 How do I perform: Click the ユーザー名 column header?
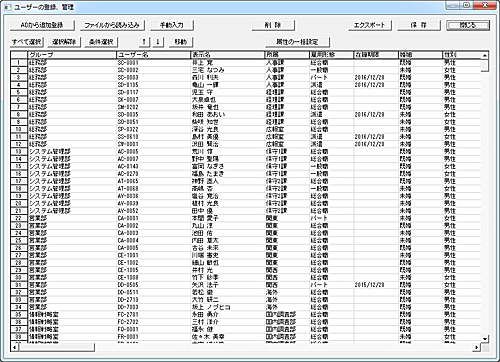153,55
